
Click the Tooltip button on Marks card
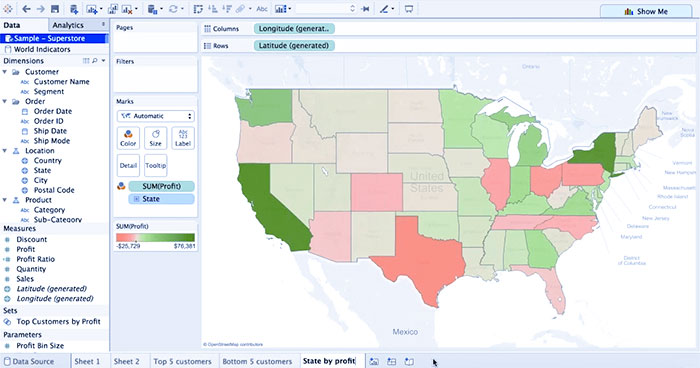click(155, 165)
